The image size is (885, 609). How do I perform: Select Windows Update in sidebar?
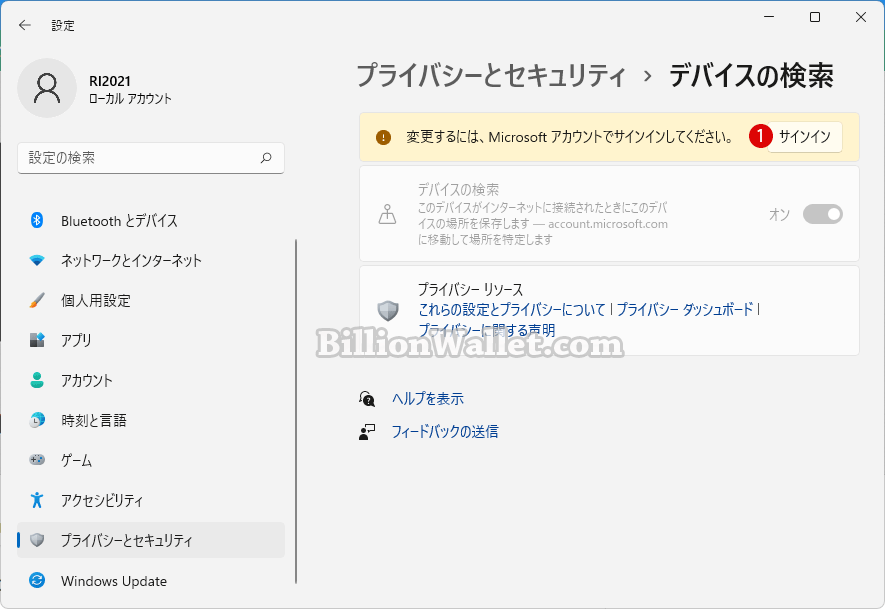(x=151, y=580)
